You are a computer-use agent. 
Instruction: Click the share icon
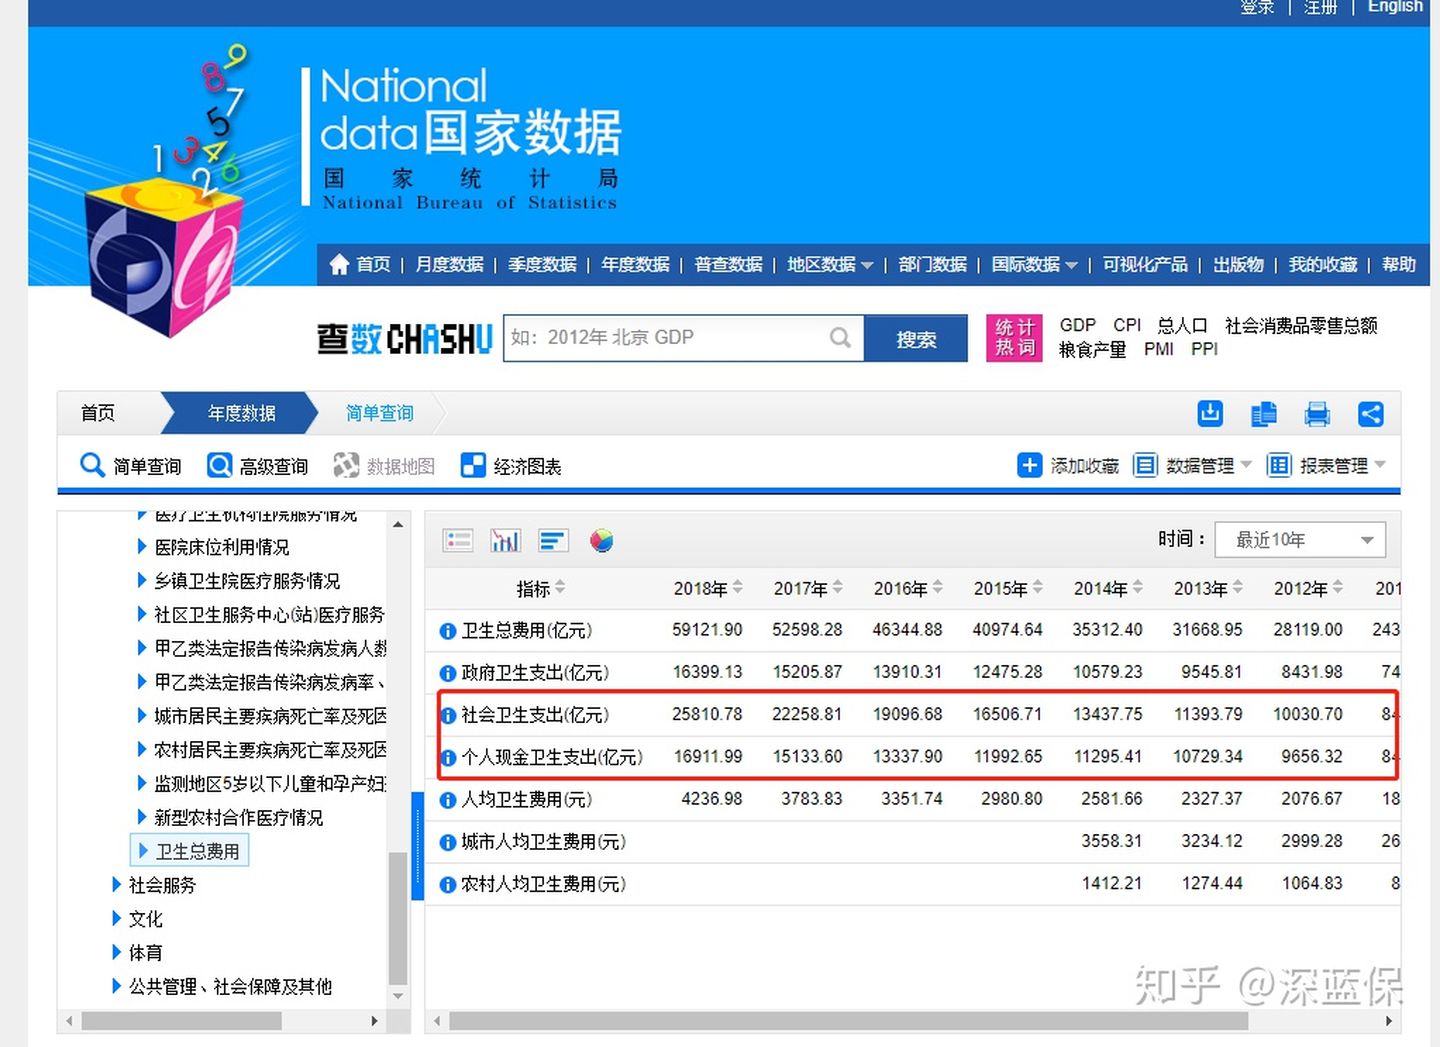coord(1371,413)
